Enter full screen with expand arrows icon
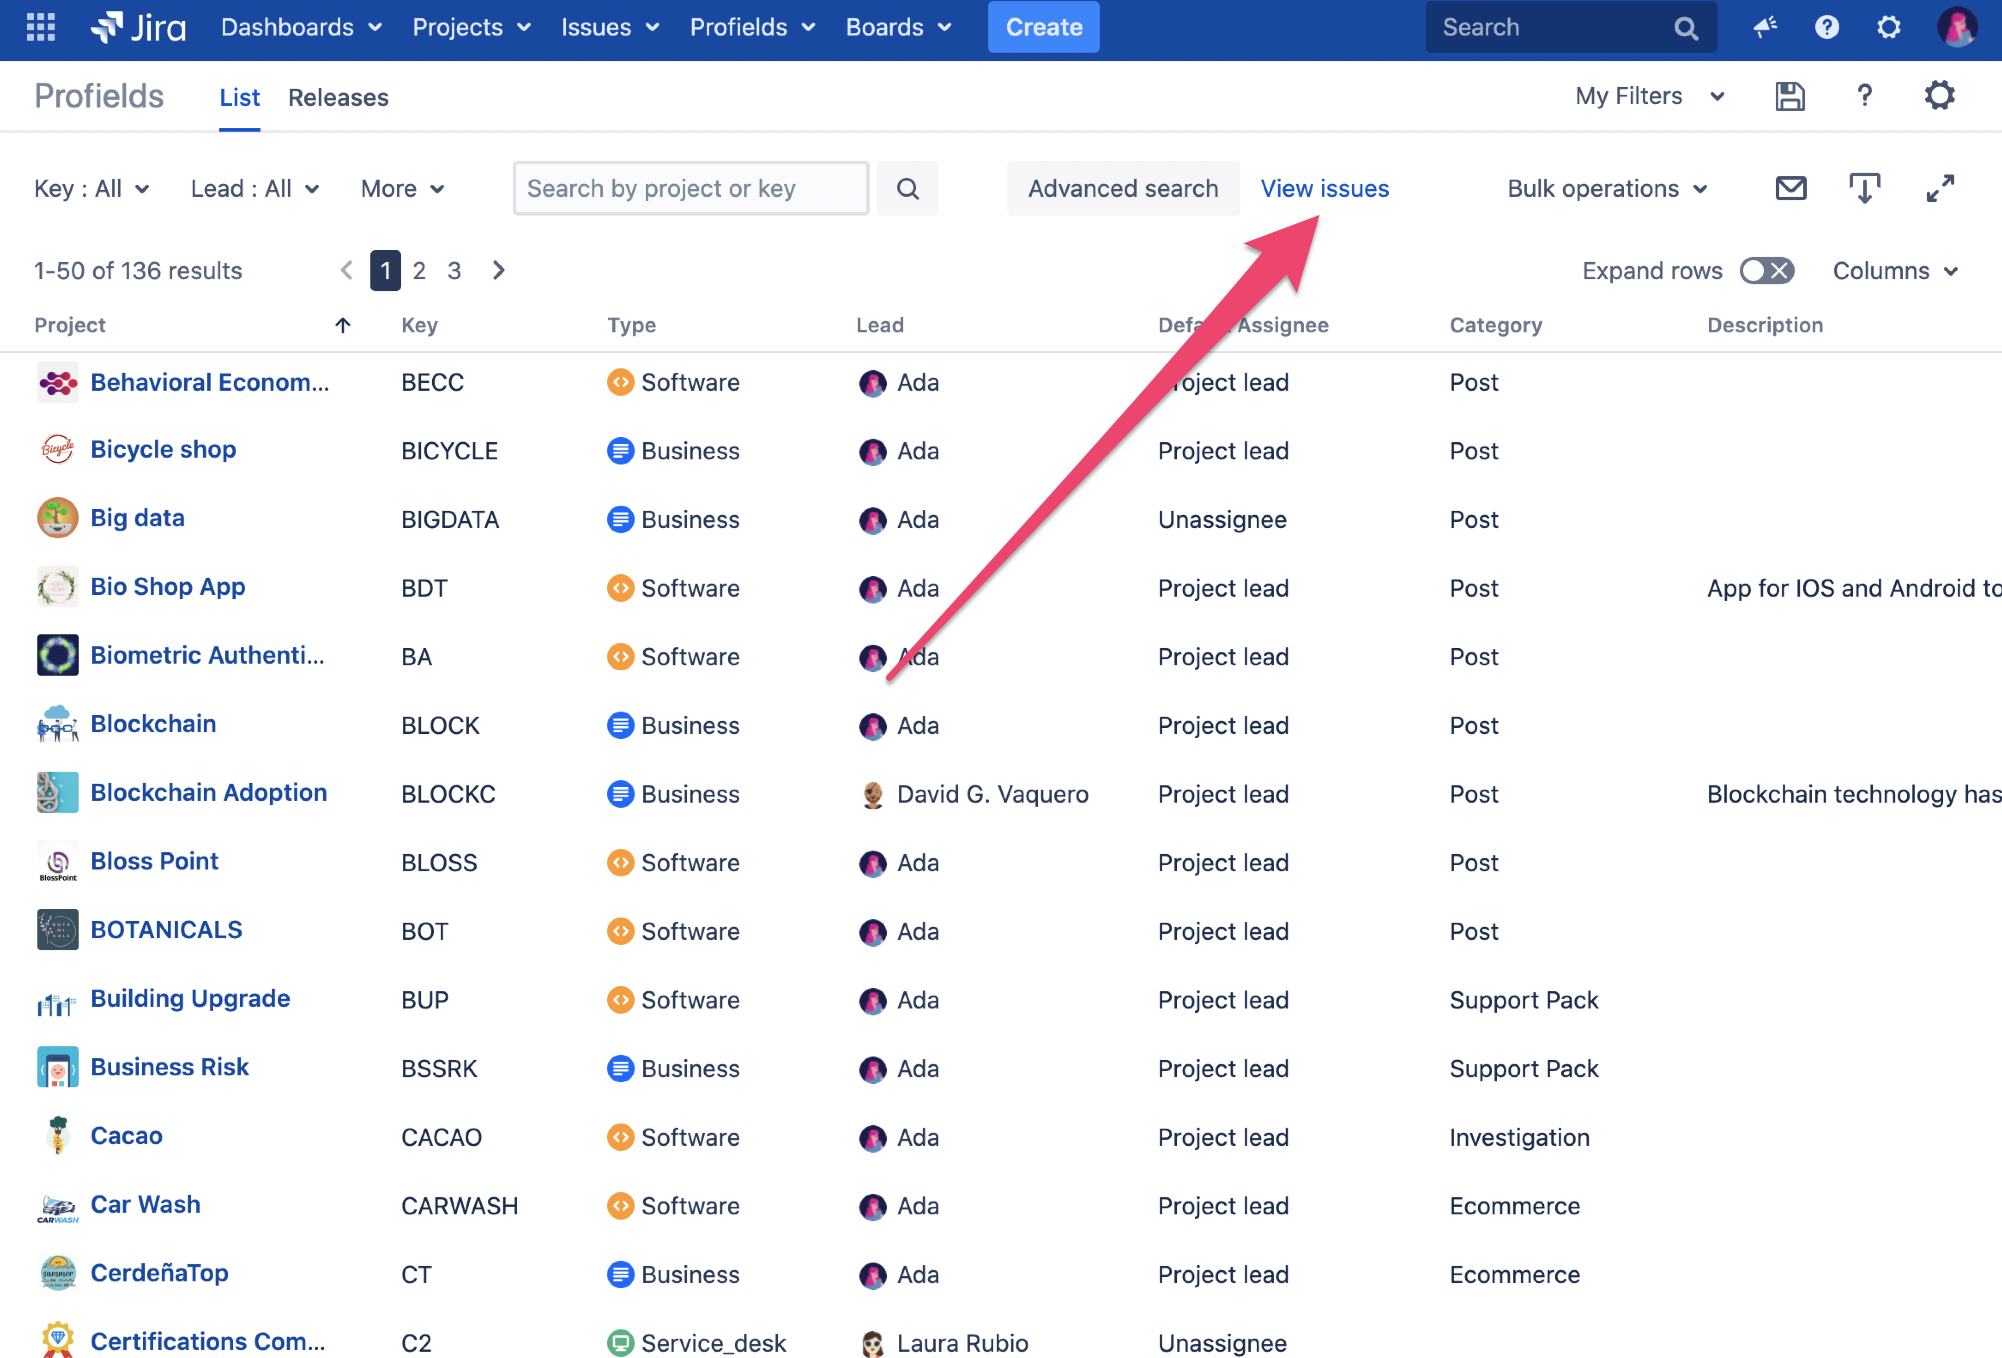The width and height of the screenshot is (2002, 1358). tap(1940, 188)
